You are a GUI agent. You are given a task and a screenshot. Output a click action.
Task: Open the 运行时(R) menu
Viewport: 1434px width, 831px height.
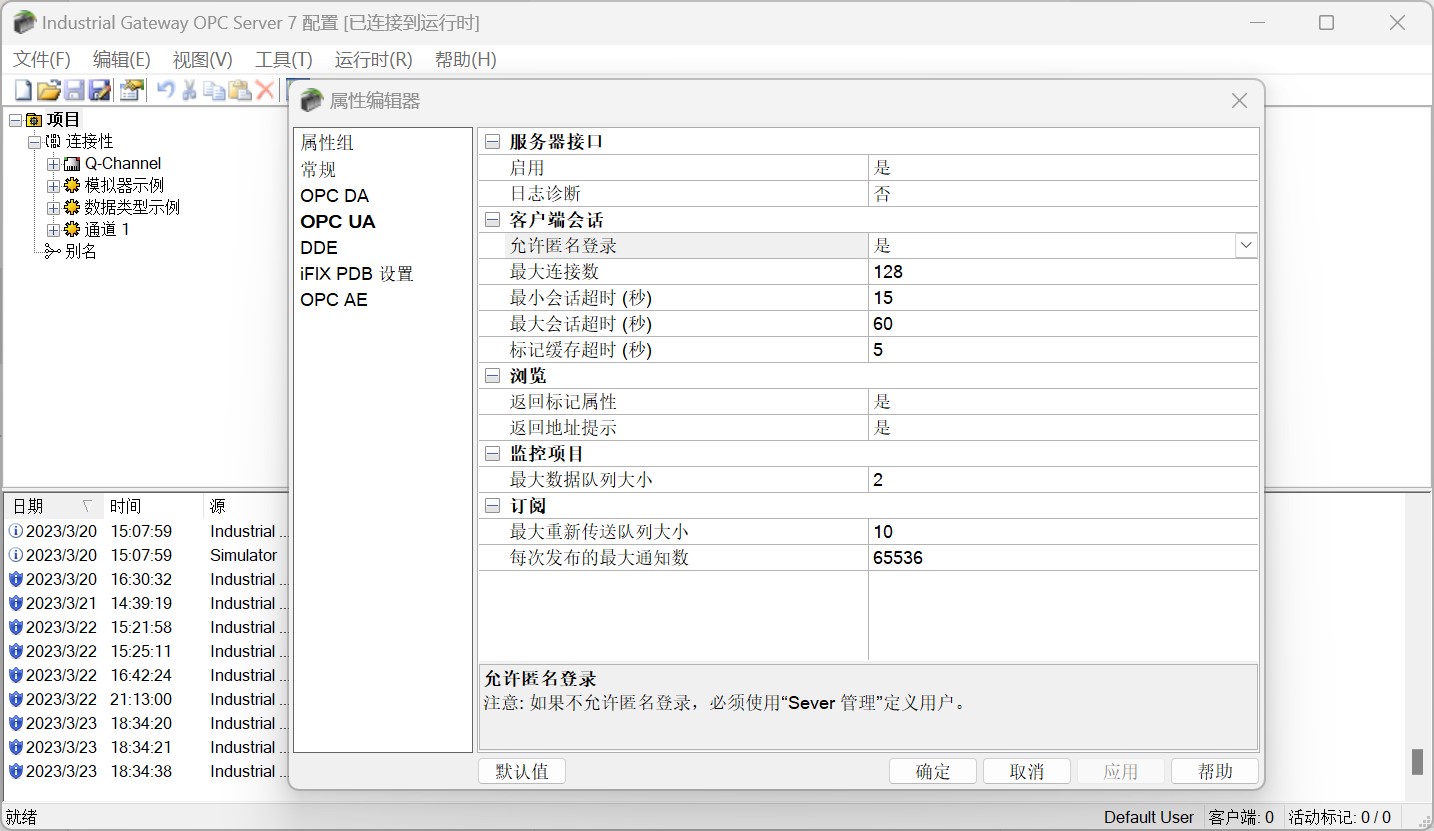(373, 60)
